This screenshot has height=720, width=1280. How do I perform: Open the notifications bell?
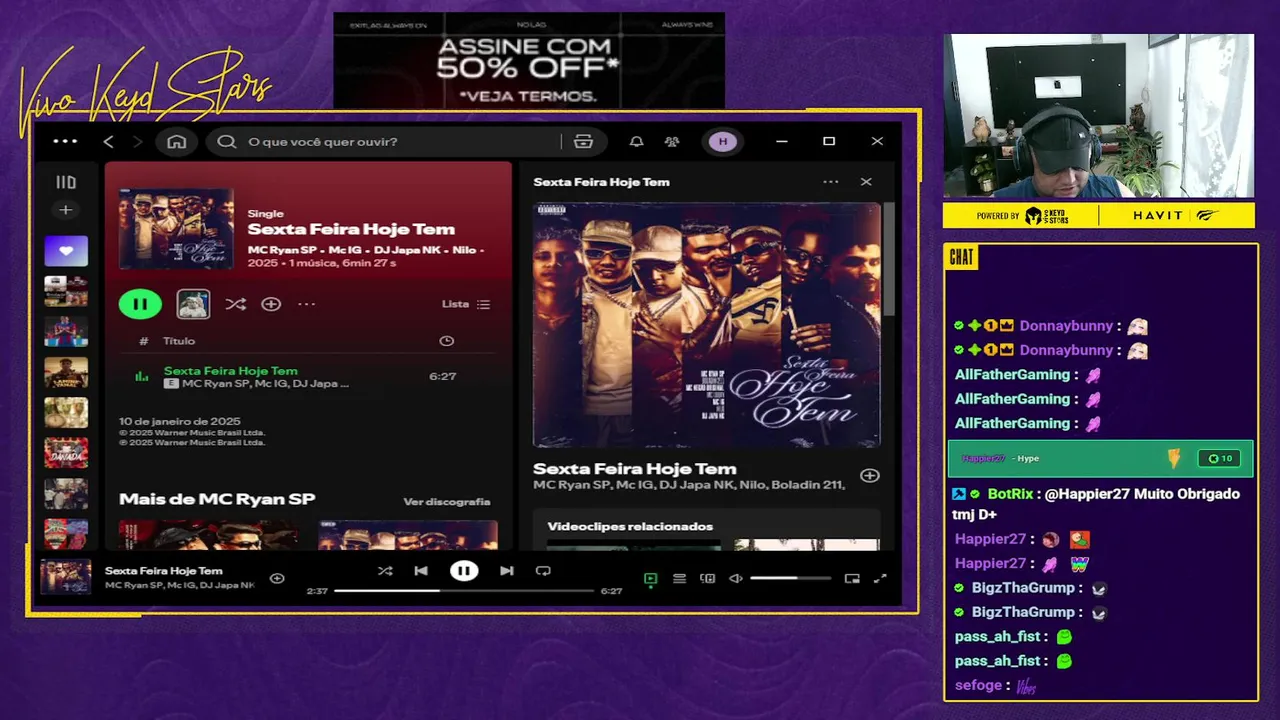tap(636, 142)
